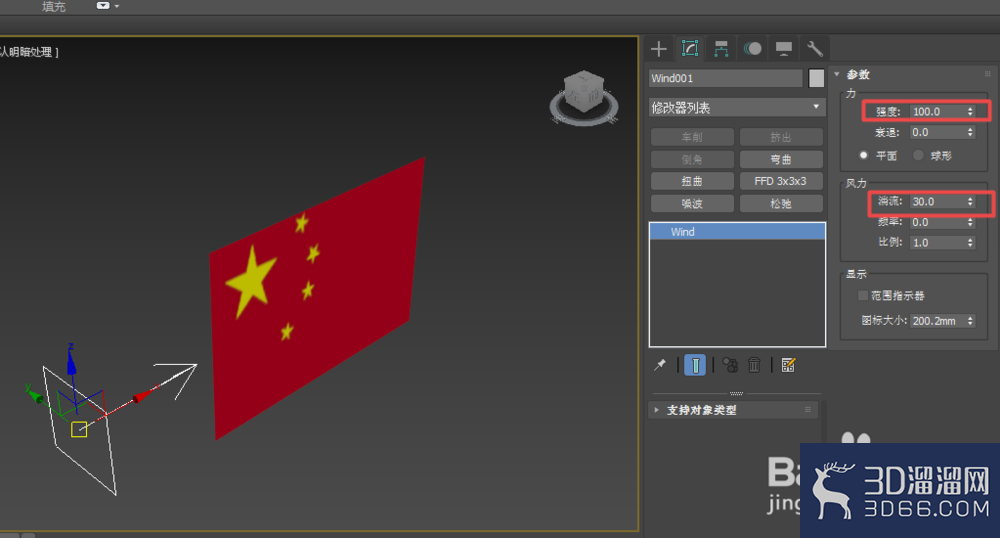Click the 比例 scale value field
Image resolution: width=1000 pixels, height=538 pixels.
[938, 242]
